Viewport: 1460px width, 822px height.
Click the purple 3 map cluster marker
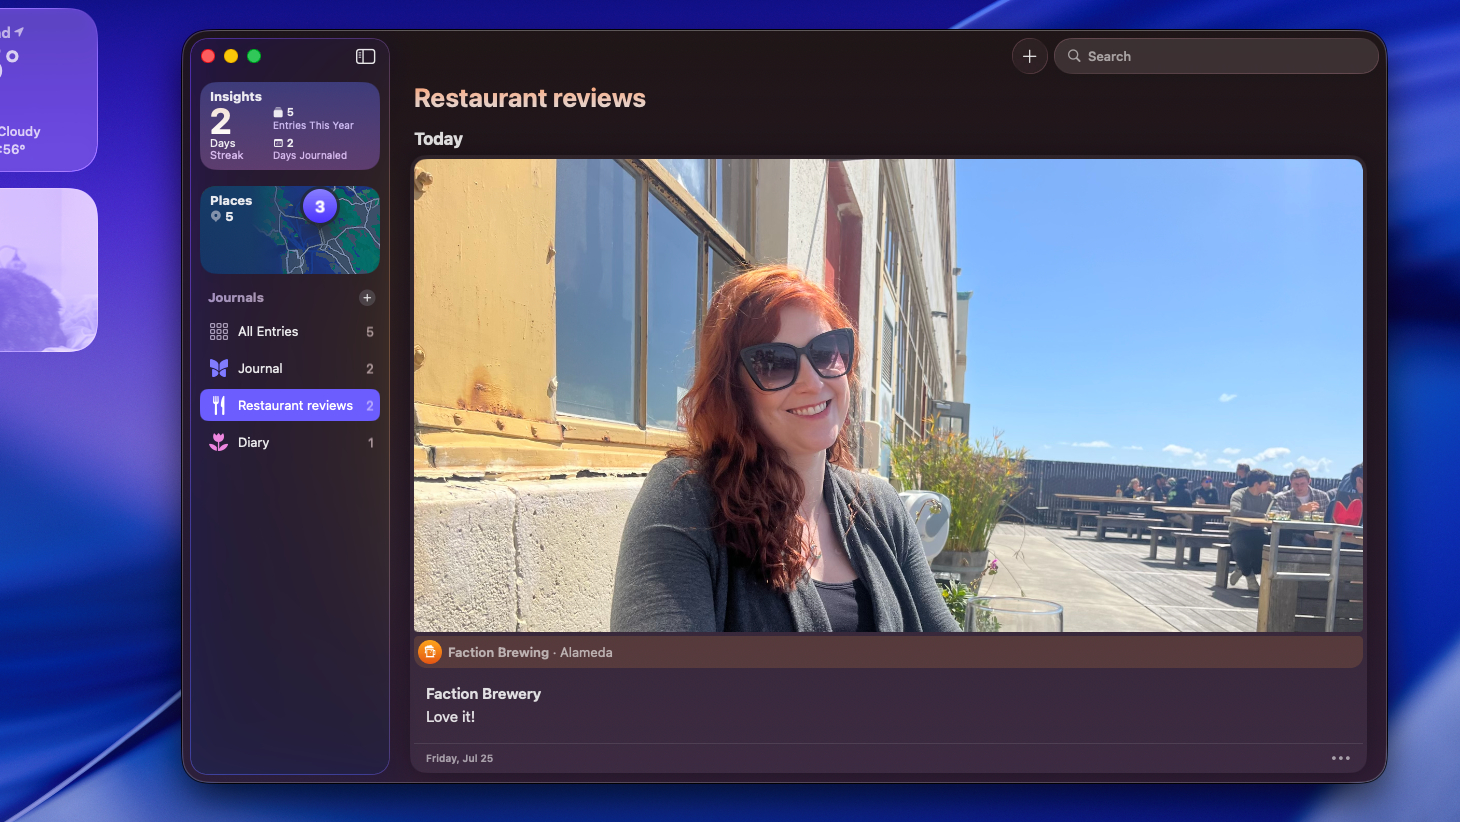pos(320,207)
